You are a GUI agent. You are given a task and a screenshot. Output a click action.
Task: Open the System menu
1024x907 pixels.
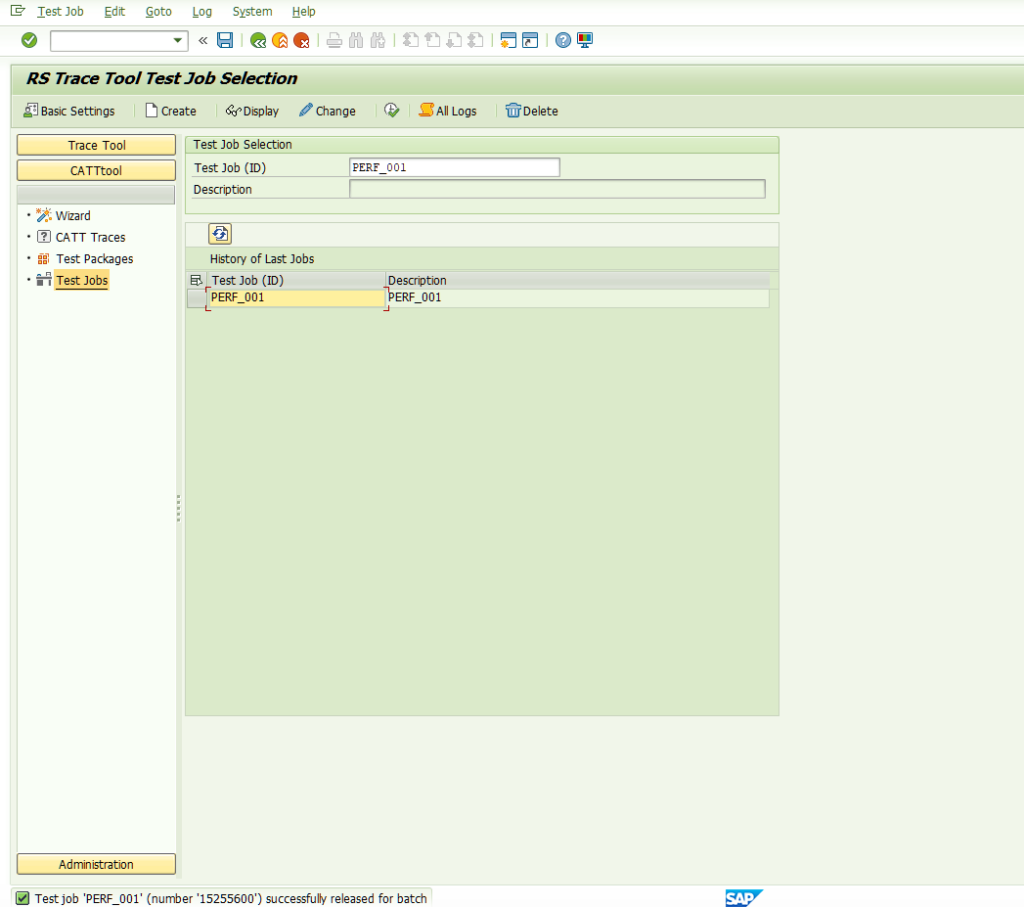(x=252, y=11)
